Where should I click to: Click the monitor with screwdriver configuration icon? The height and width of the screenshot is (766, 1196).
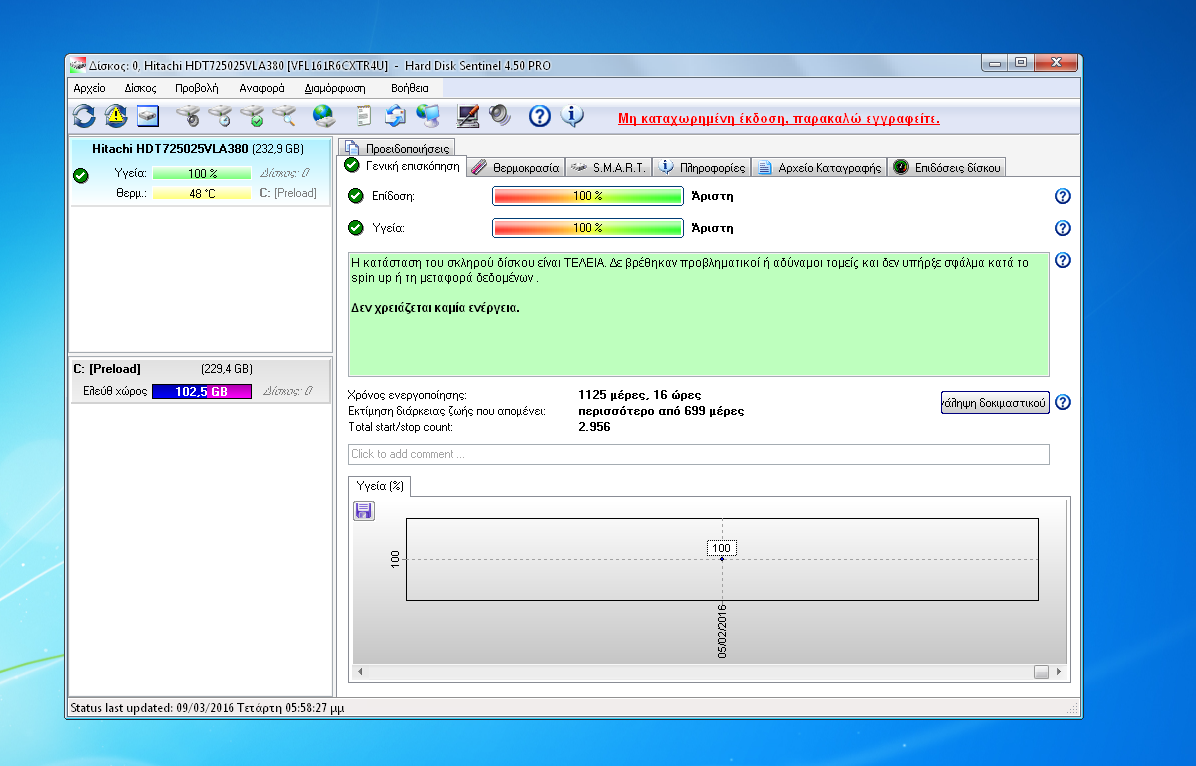tap(468, 116)
